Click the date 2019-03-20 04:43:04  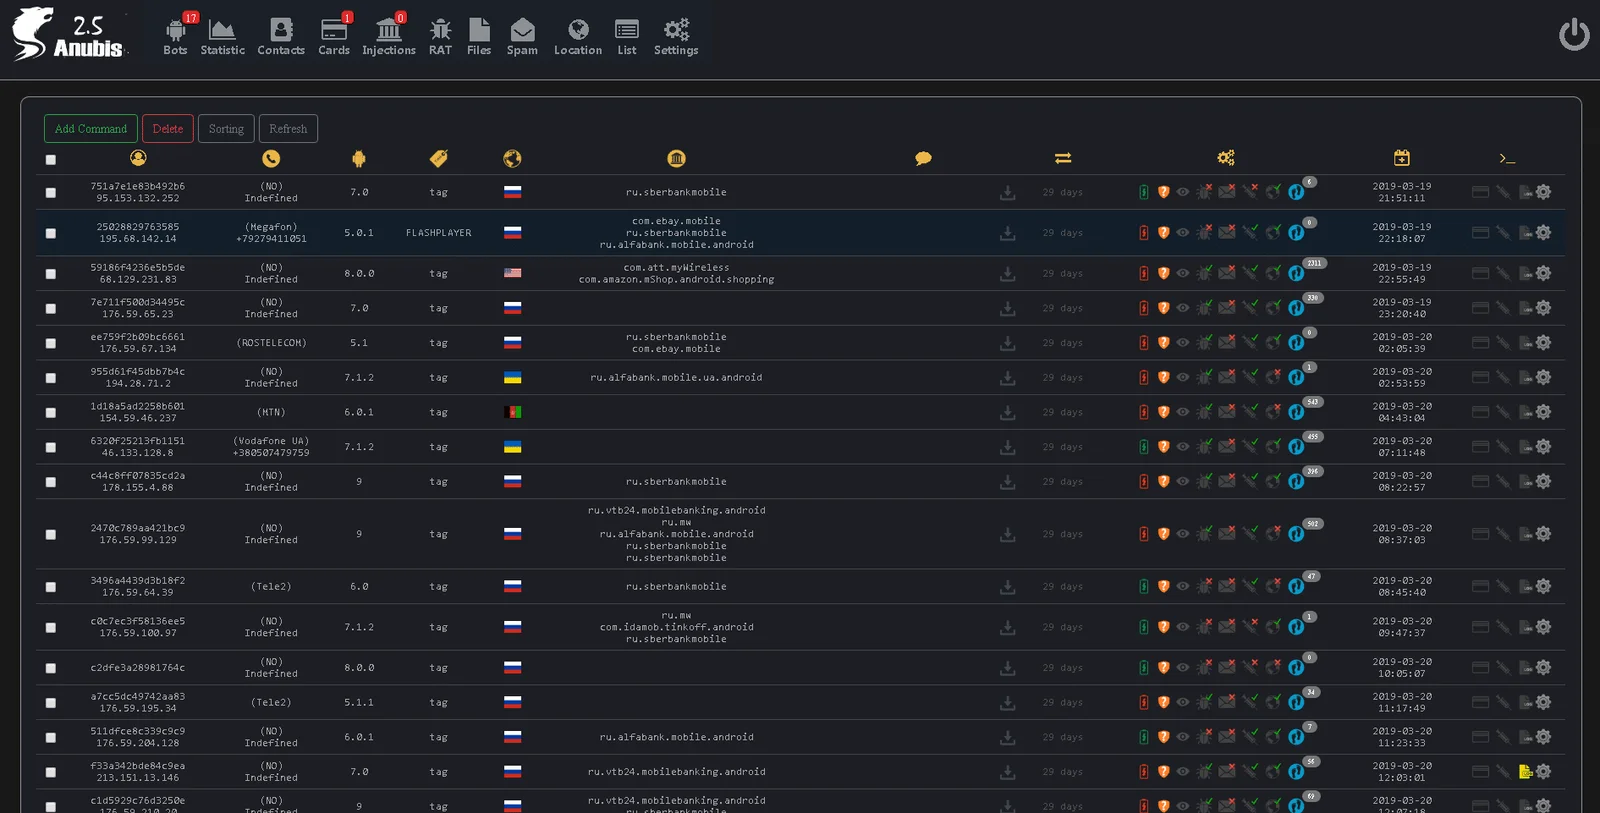click(1402, 412)
